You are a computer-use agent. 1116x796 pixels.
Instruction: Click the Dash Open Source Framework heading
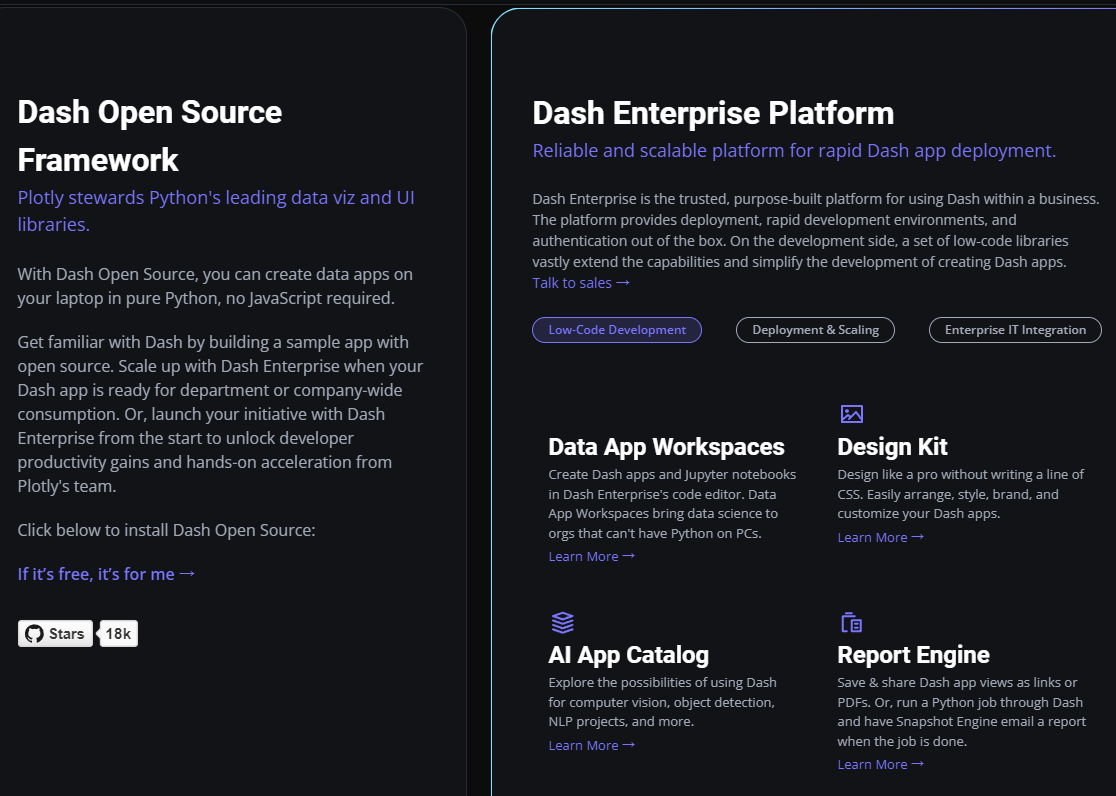(x=149, y=135)
